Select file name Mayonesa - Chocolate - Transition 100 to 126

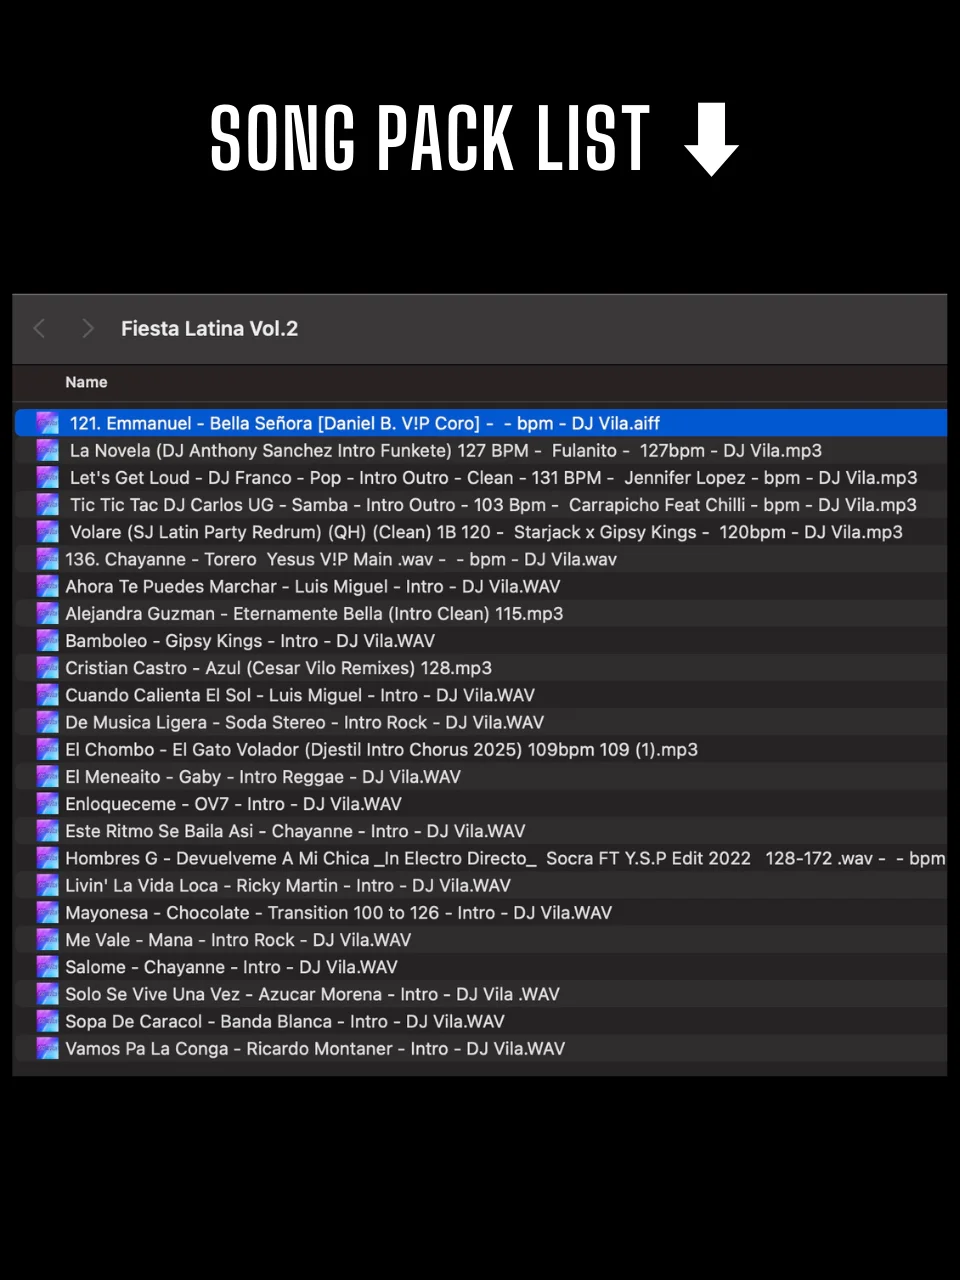pos(339,912)
